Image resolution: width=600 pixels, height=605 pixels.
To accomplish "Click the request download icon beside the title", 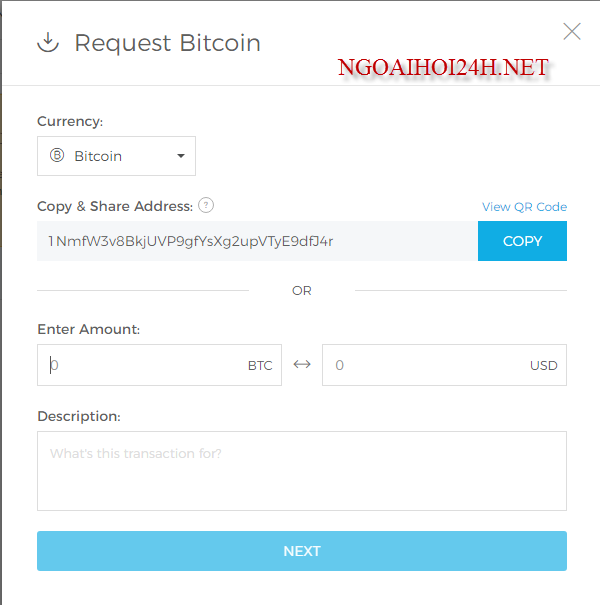I will (x=47, y=43).
